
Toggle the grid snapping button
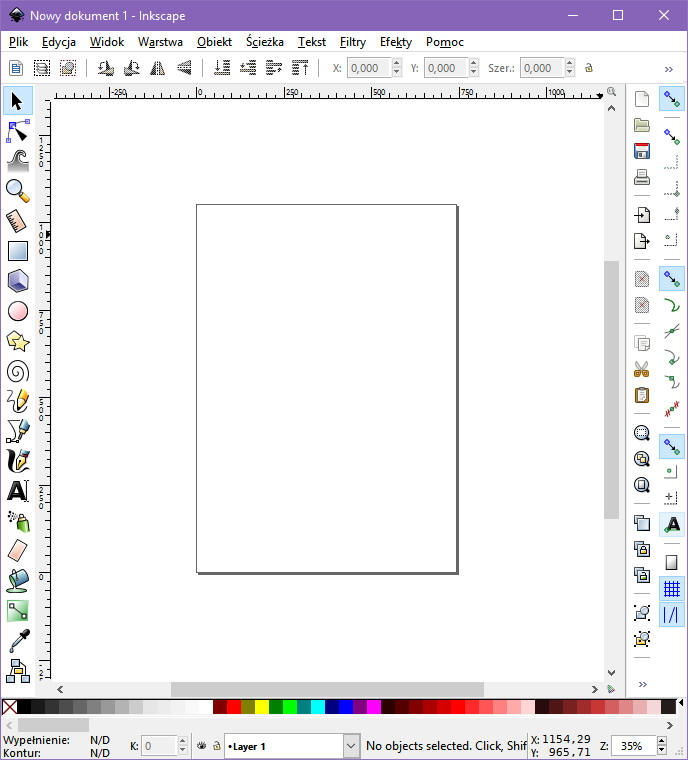672,589
